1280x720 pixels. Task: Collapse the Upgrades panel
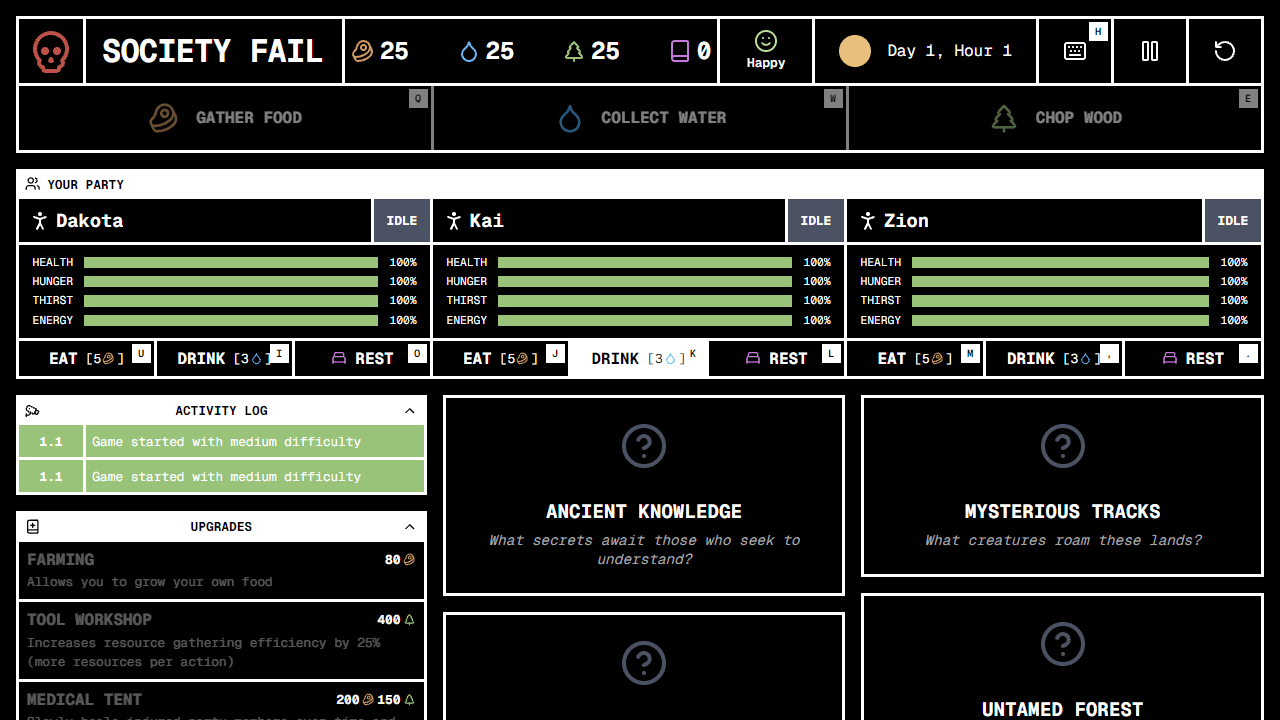pyautogui.click(x=409, y=527)
